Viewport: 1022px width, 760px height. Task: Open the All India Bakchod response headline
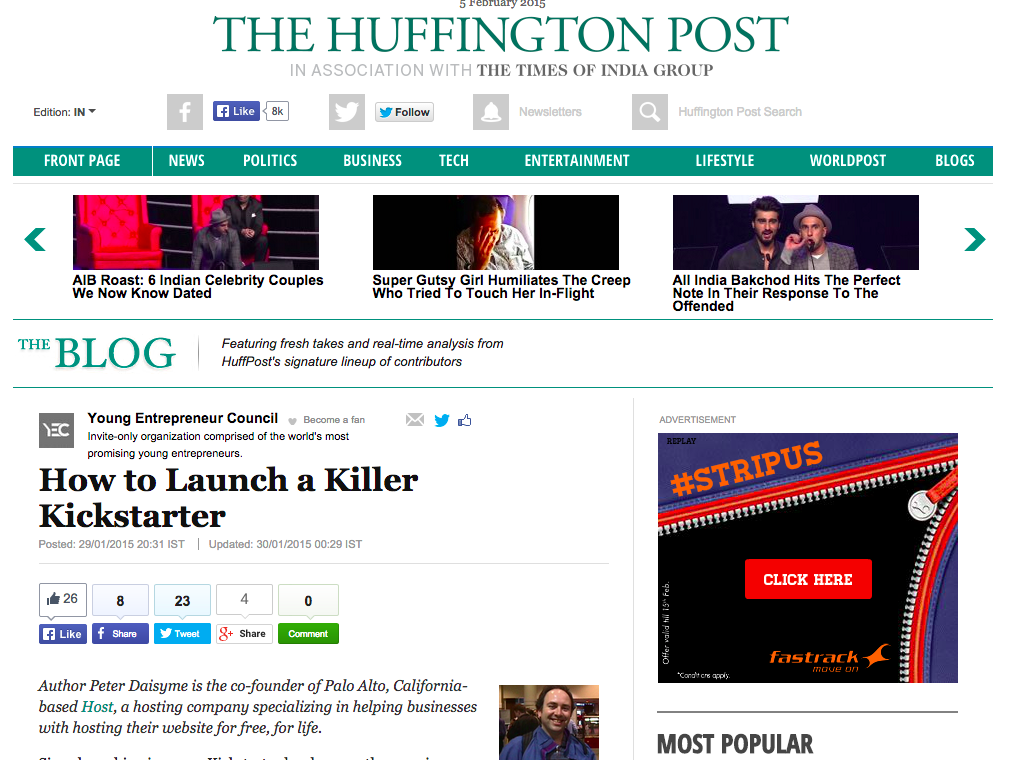786,293
